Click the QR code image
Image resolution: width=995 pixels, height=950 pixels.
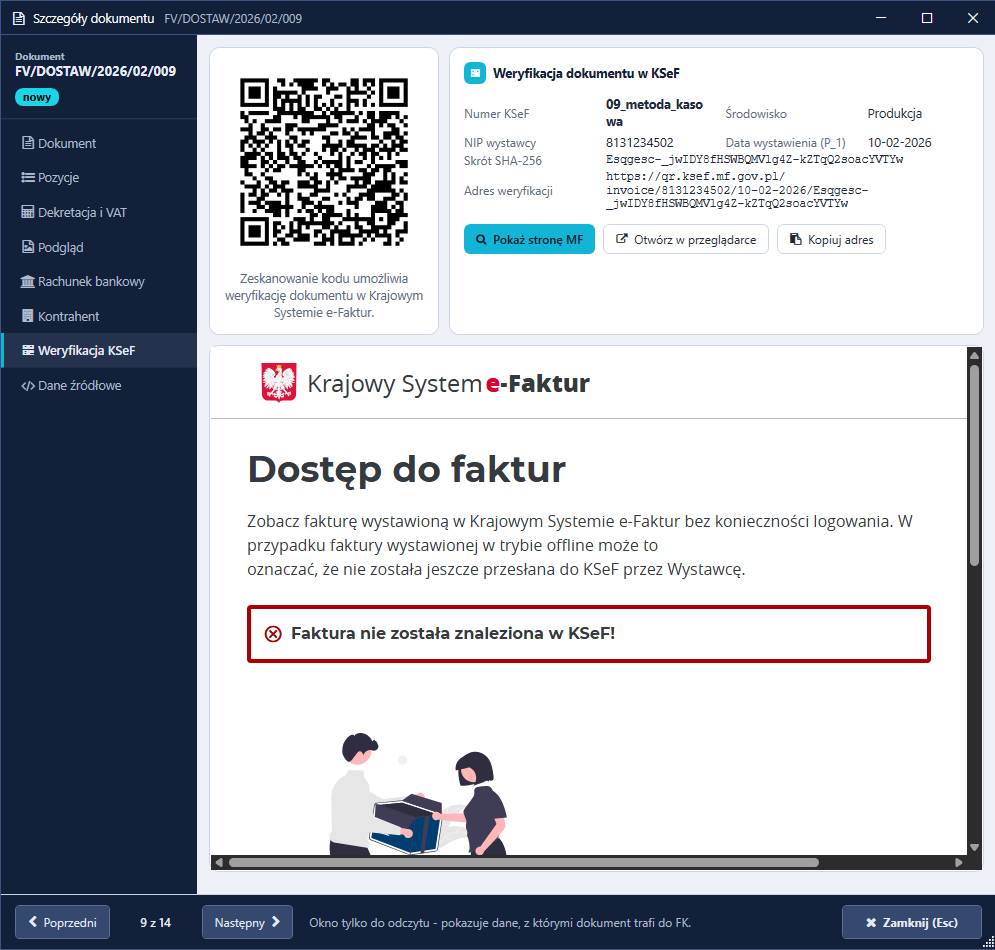pos(324,162)
